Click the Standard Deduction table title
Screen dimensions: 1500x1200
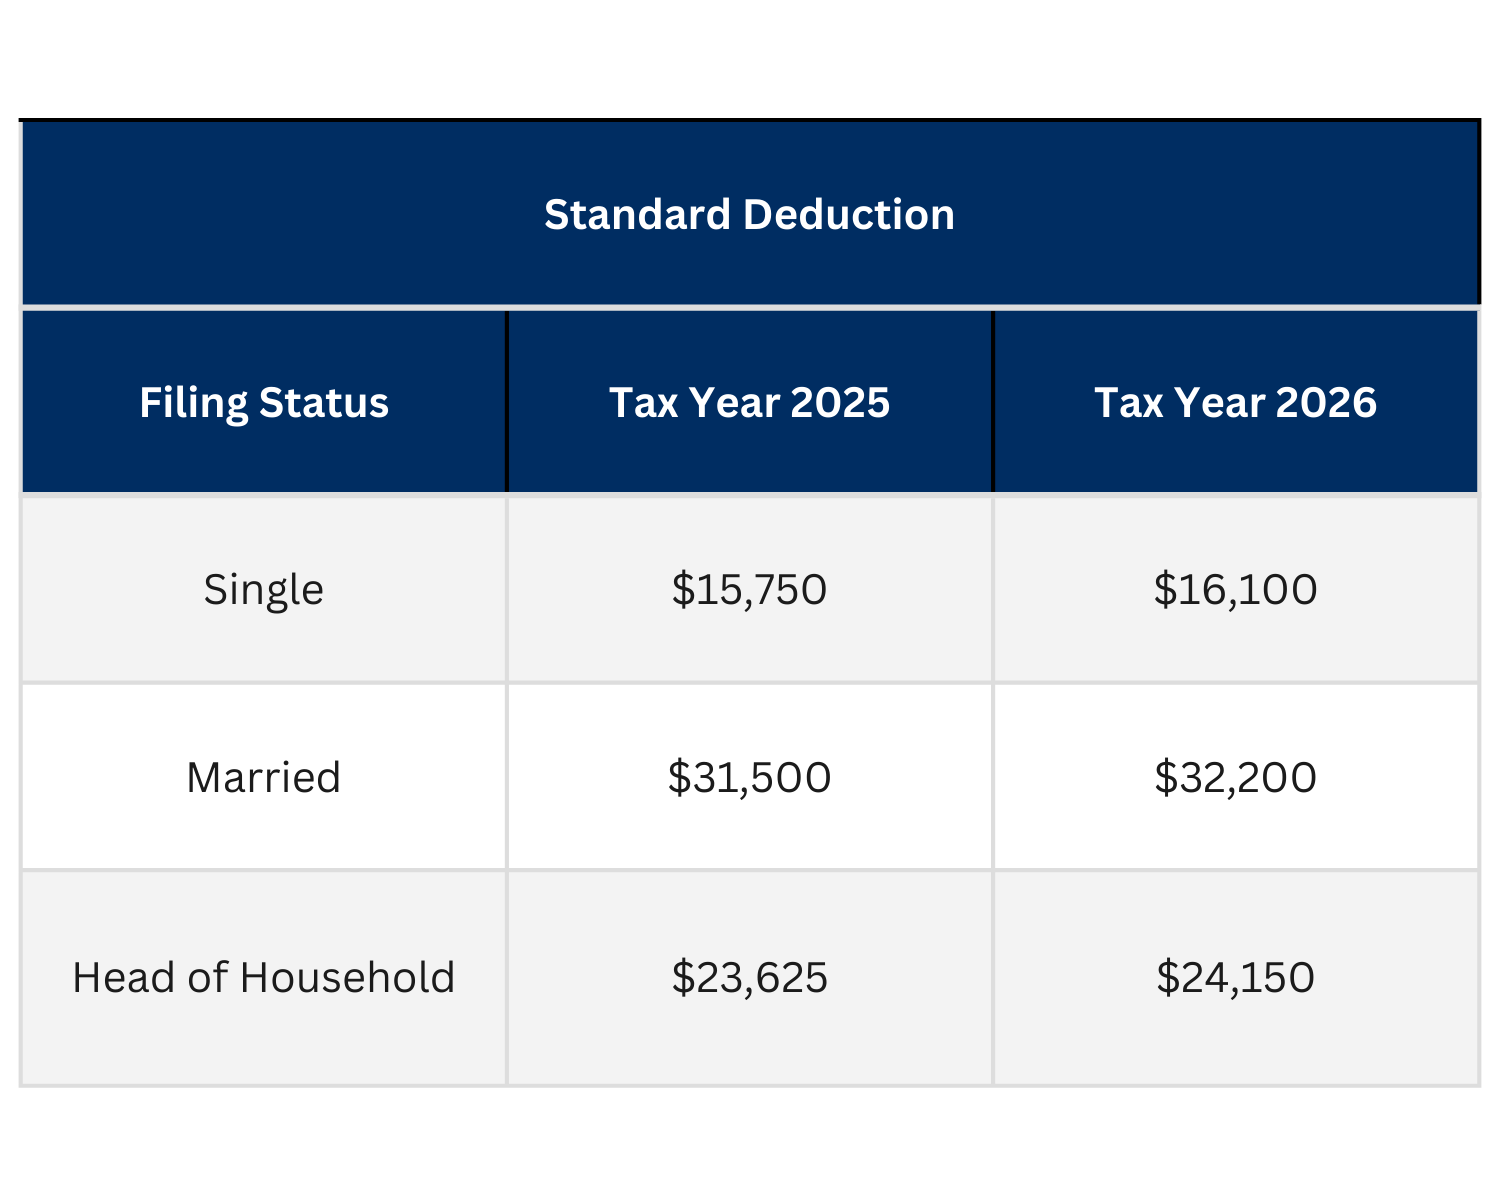[x=749, y=215]
